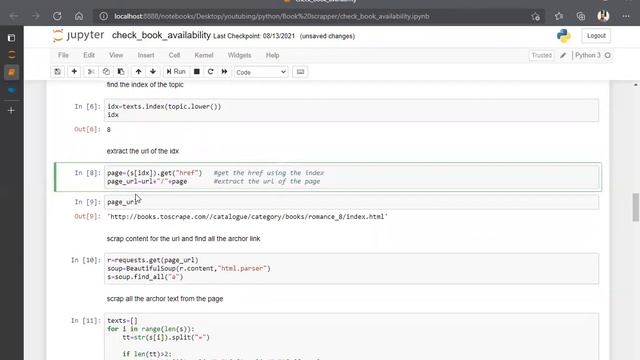The width and height of the screenshot is (640, 360).
Task: Open the Widgets menu
Action: [240, 55]
